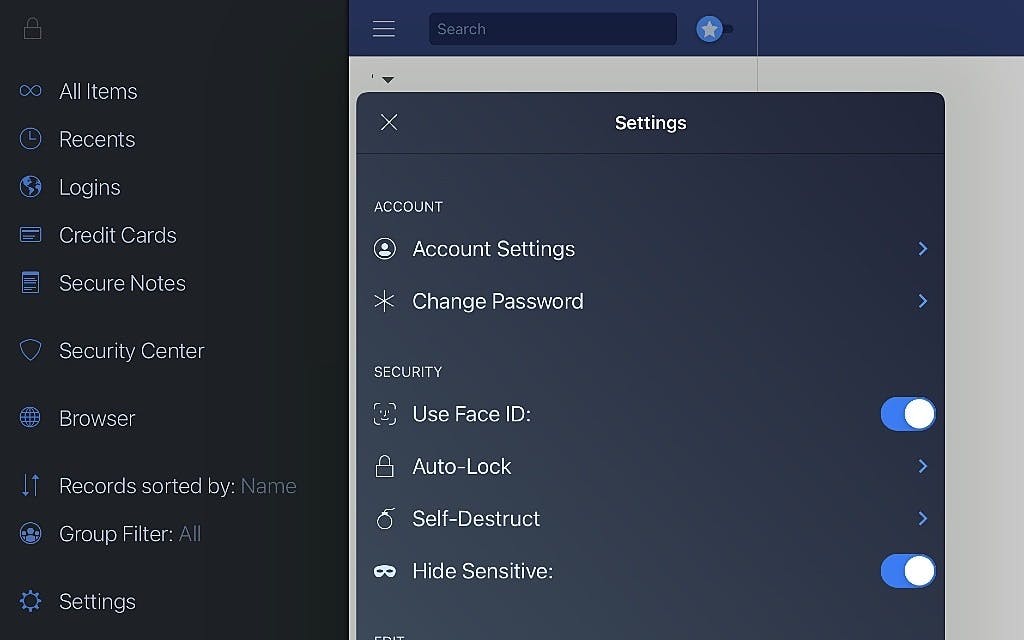Click the Recents clock icon

[x=31, y=139]
